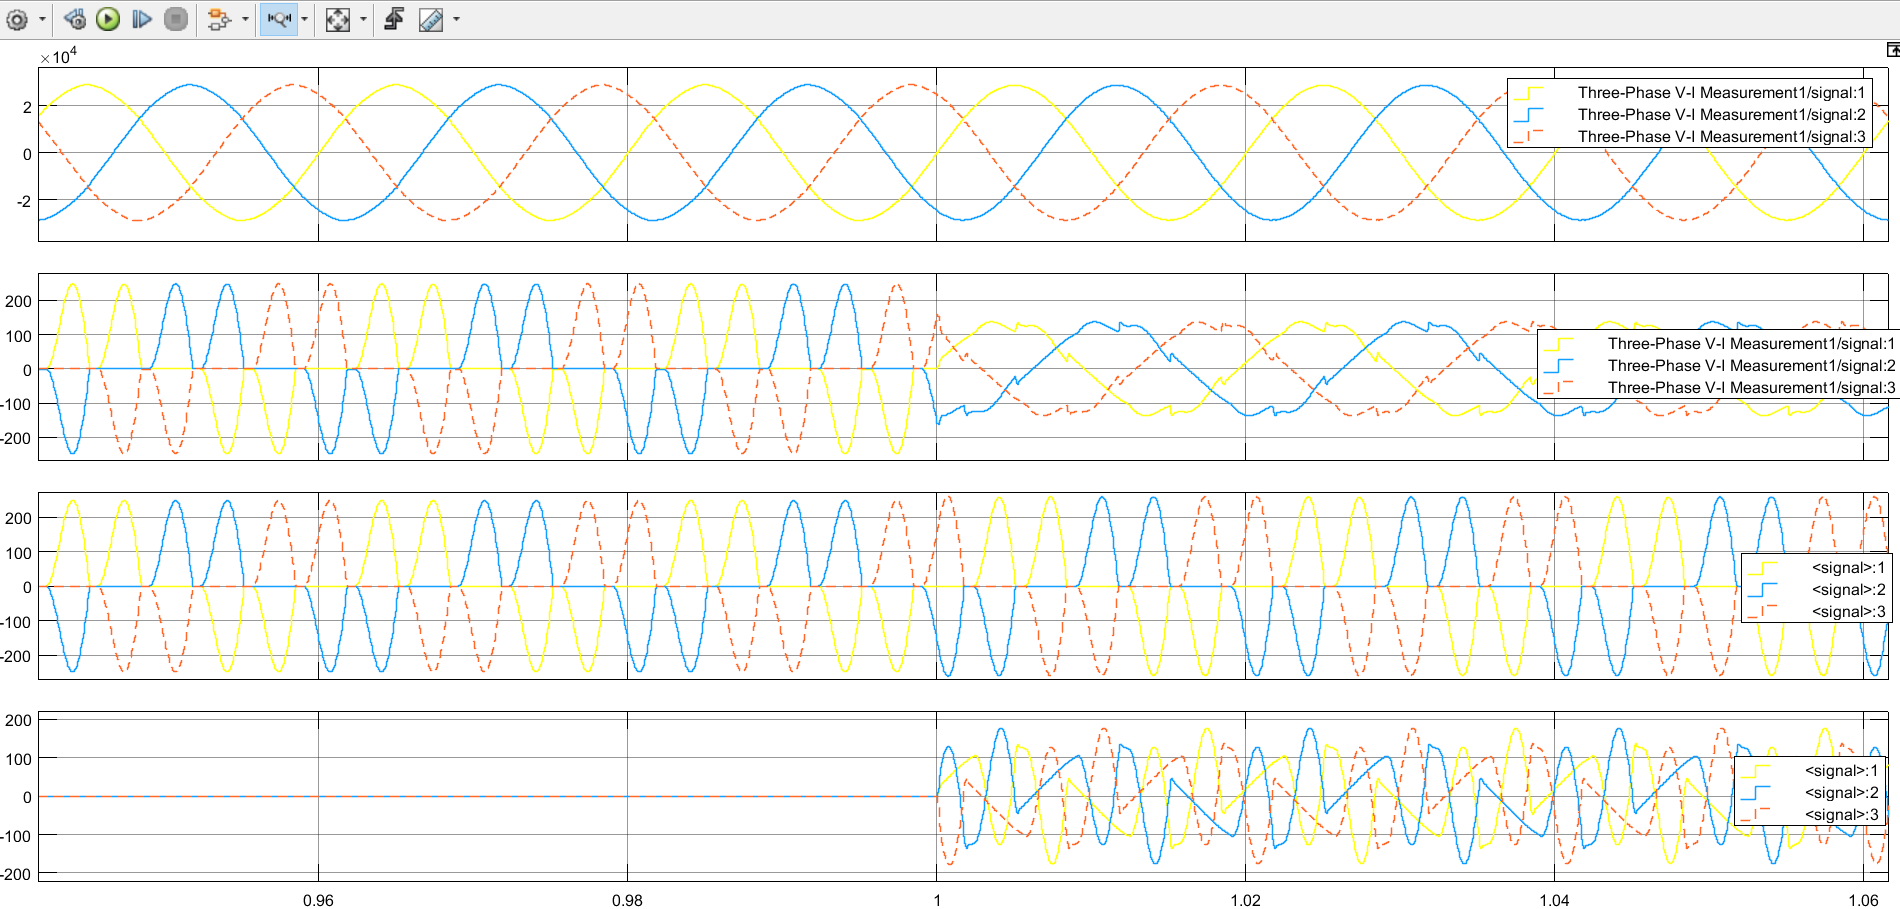Toggle the Zoom X magnifier tool

(x=279, y=19)
